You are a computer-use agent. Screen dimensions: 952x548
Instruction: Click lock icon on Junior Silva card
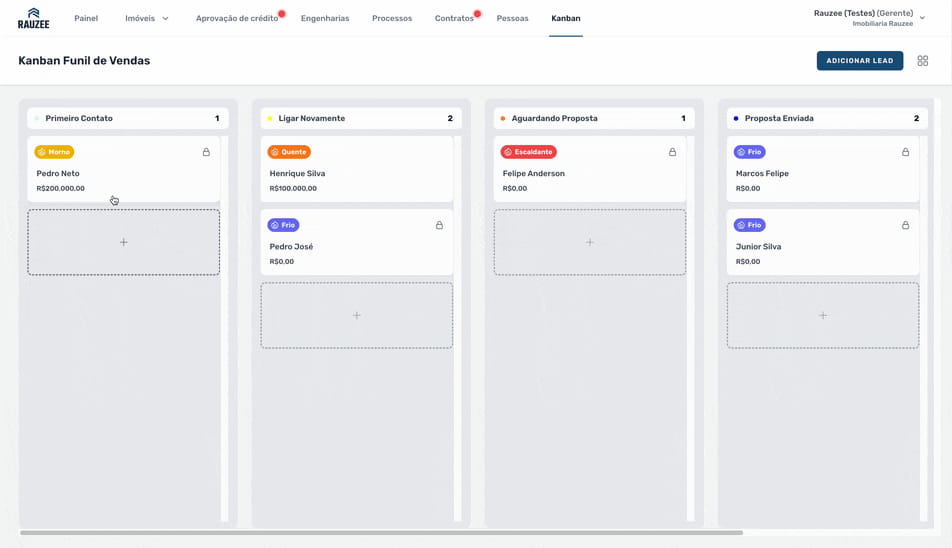(905, 225)
